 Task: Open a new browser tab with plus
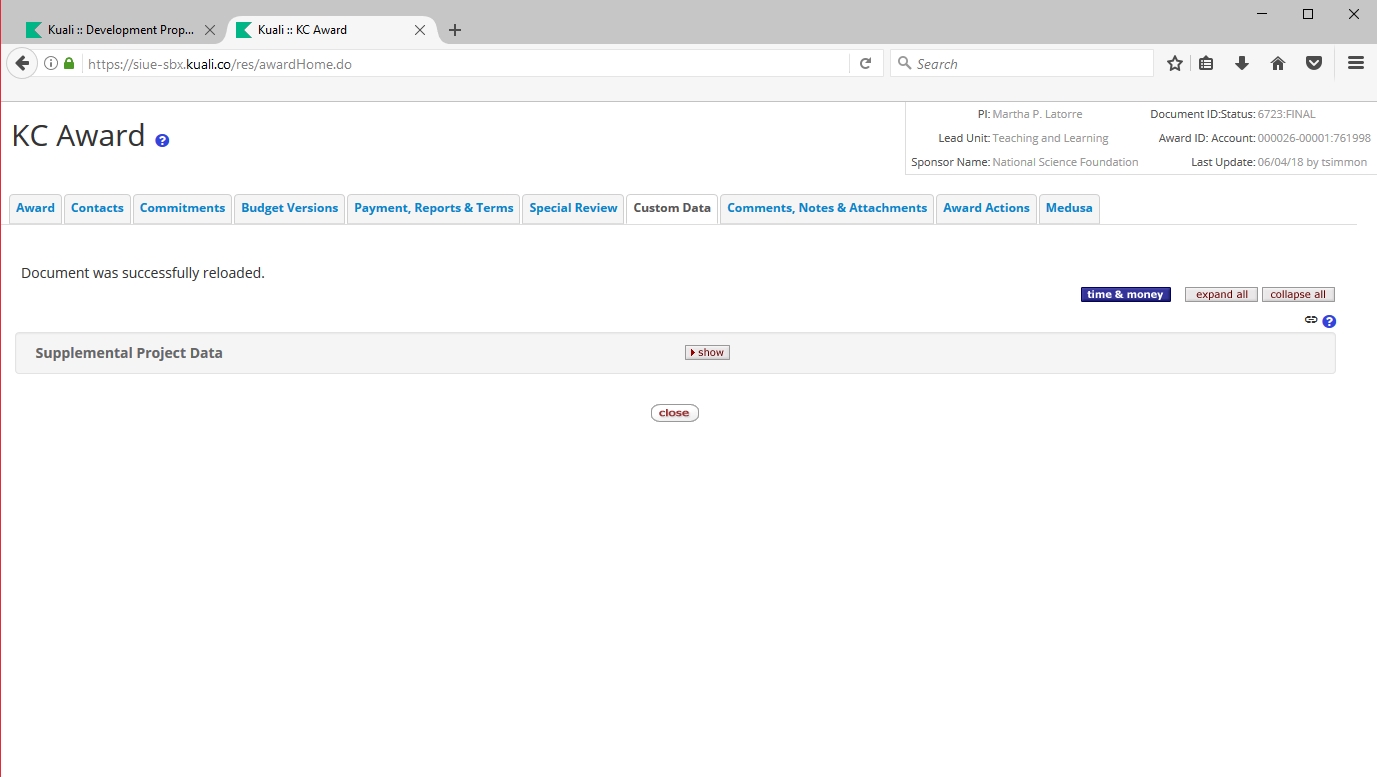[x=455, y=30]
